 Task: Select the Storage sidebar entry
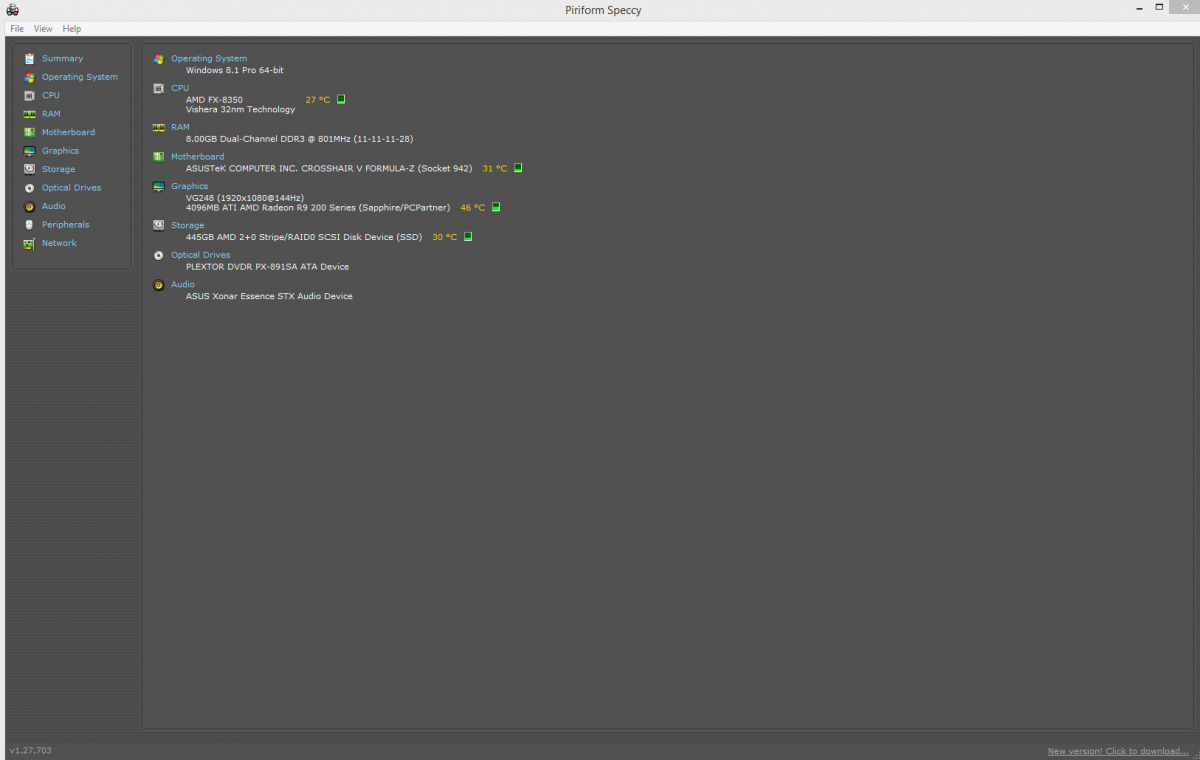[58, 169]
